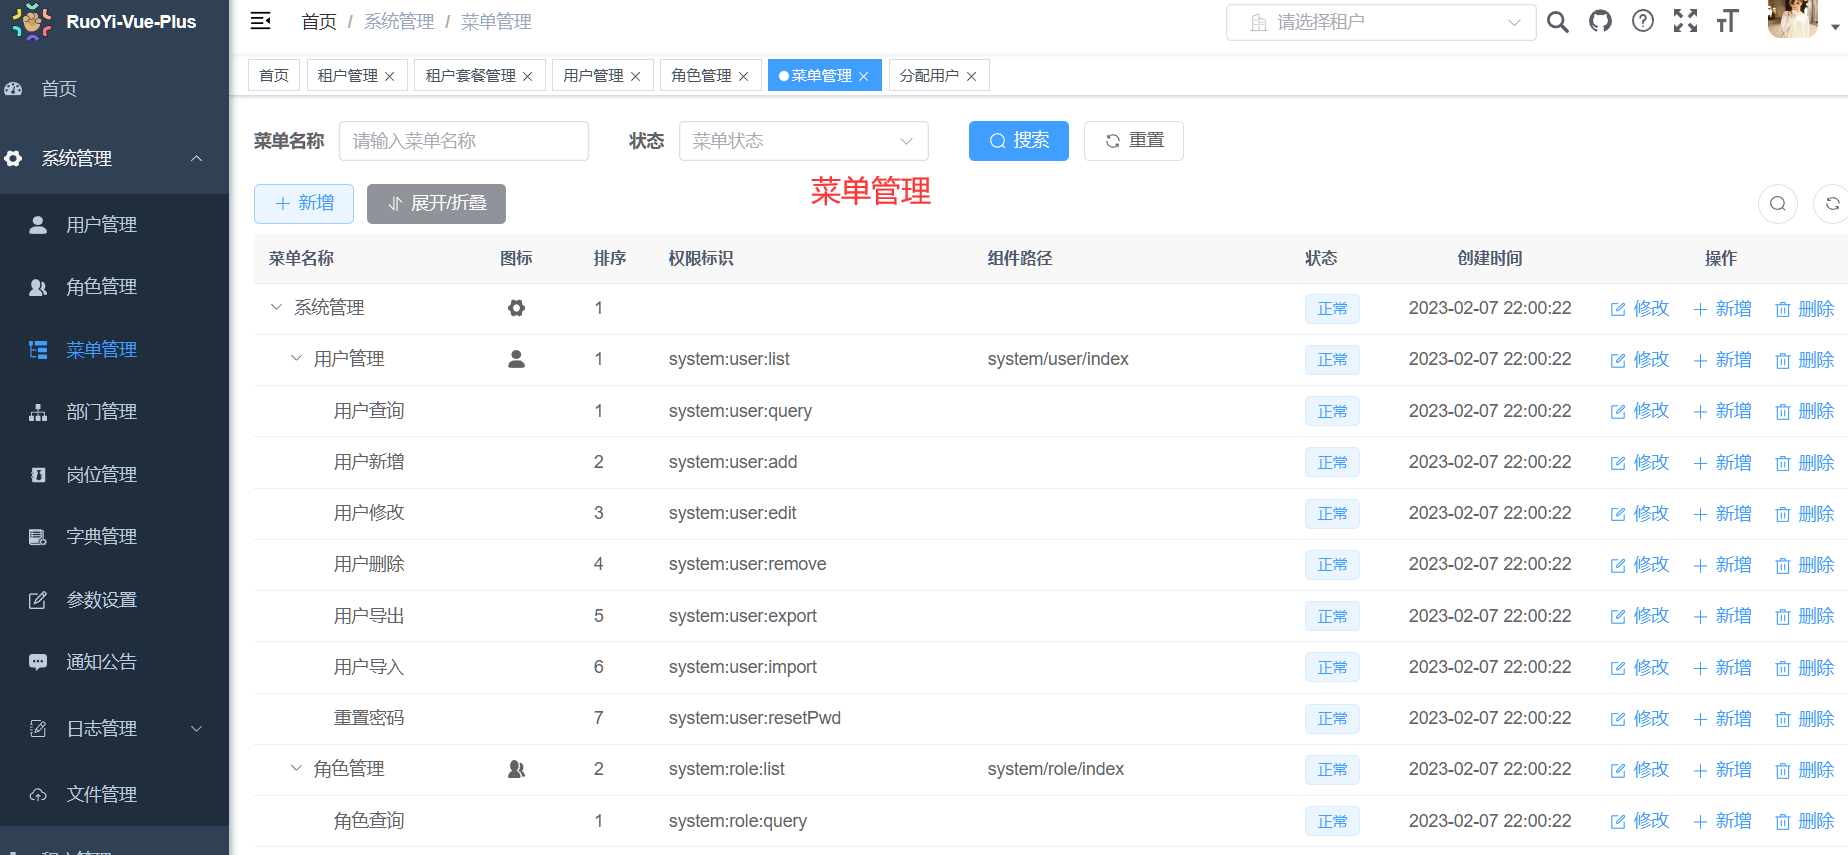The height and width of the screenshot is (855, 1848).
Task: Select 菜单管理 in the sidebar
Action: tap(114, 350)
